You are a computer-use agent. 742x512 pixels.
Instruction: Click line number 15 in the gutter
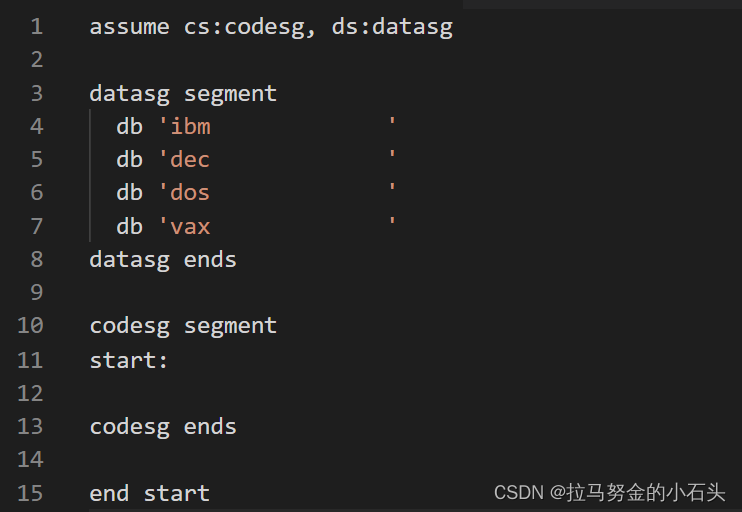point(30,493)
